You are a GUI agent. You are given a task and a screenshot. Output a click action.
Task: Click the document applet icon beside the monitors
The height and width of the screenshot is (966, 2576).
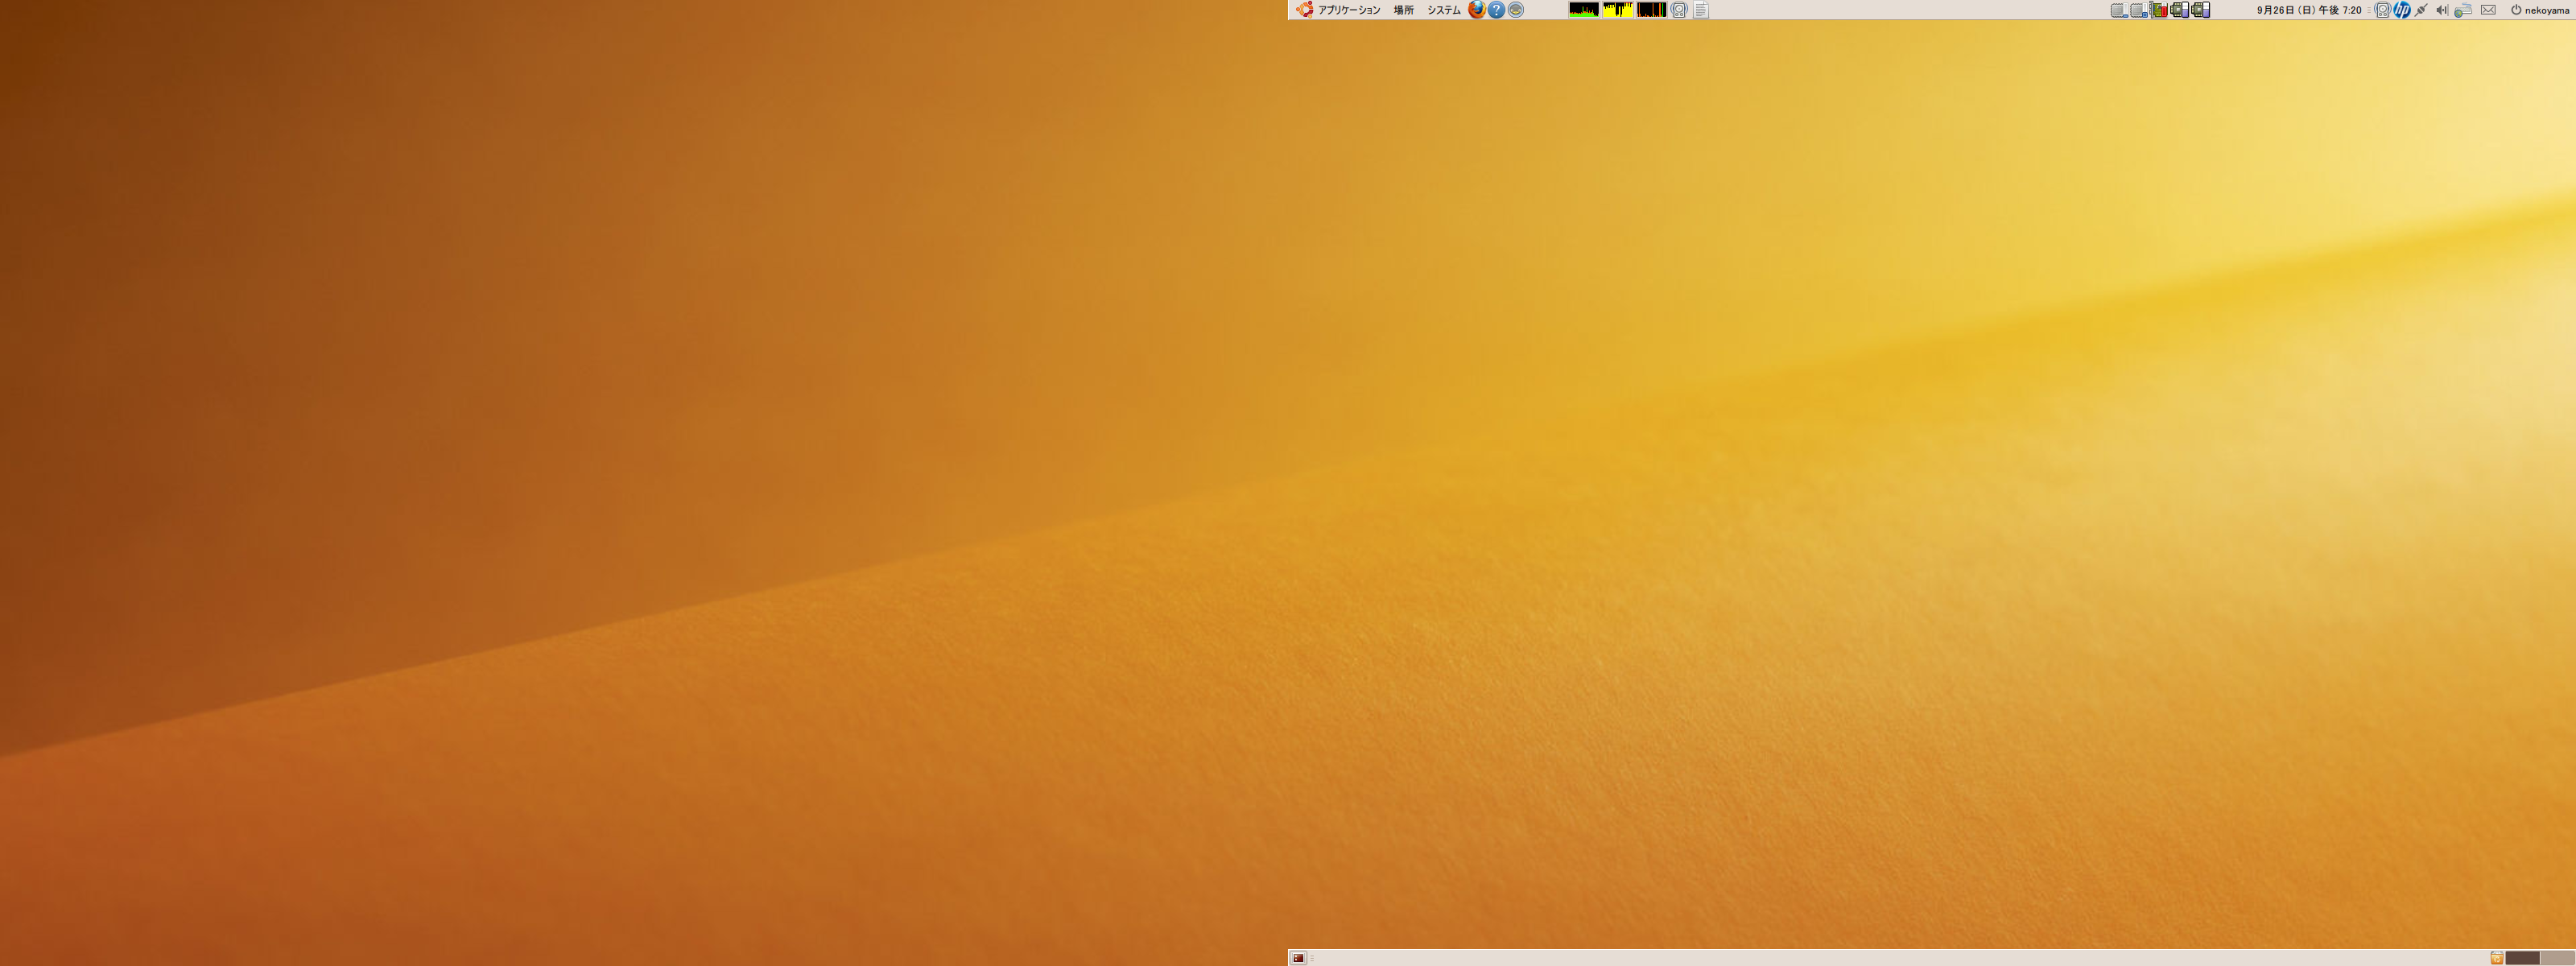1700,10
